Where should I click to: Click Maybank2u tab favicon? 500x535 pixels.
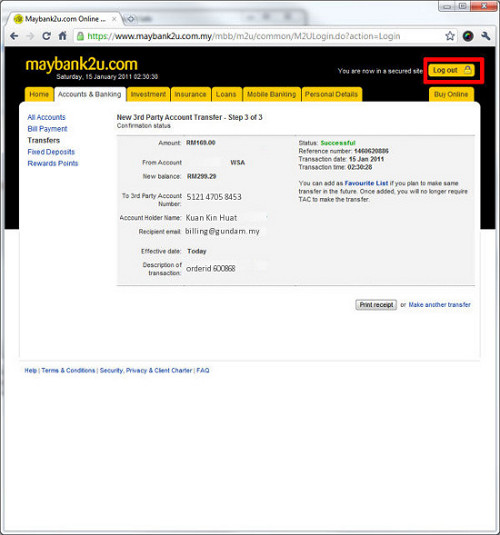click(18, 19)
